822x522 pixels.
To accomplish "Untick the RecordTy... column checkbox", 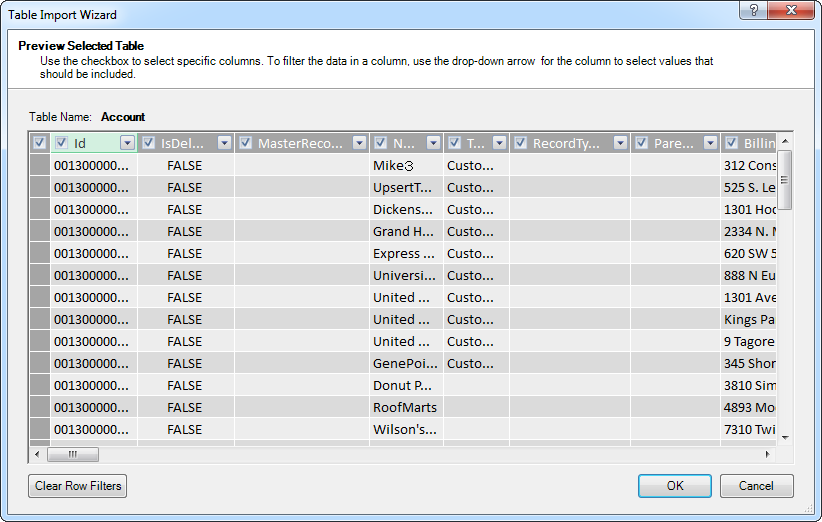I will (520, 143).
